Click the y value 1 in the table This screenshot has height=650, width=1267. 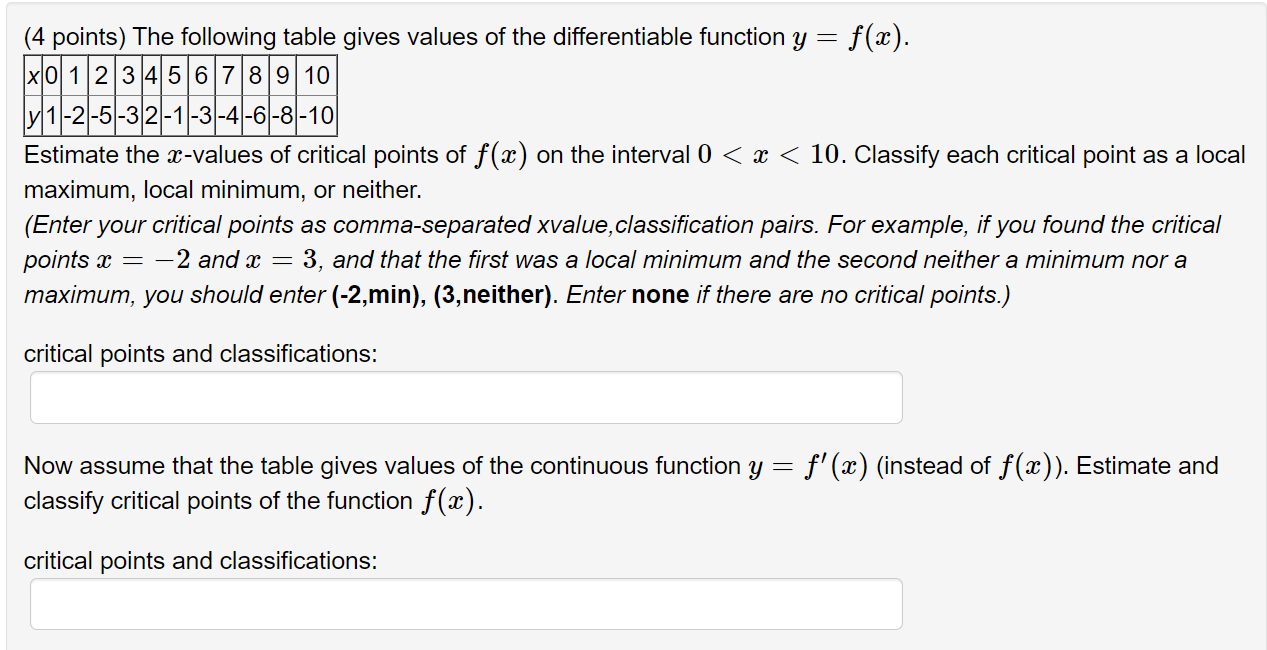click(52, 113)
